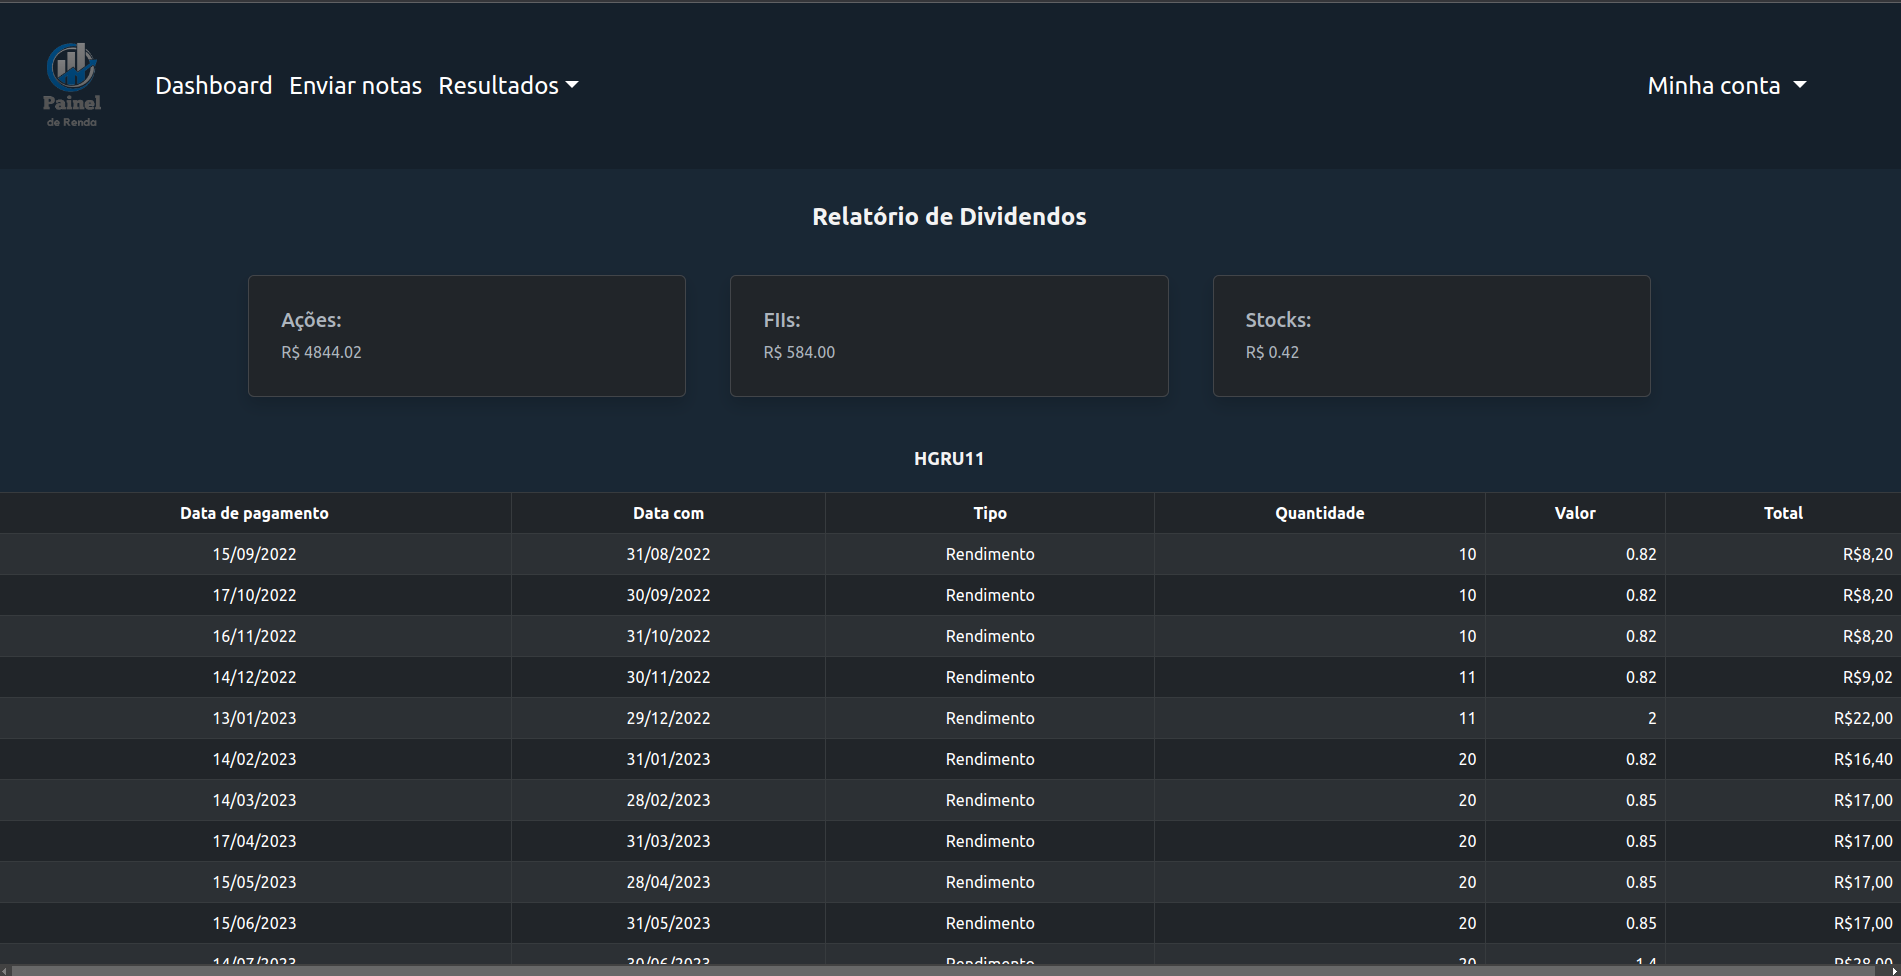
Task: Expand the Resultados dropdown menu
Action: 508,85
